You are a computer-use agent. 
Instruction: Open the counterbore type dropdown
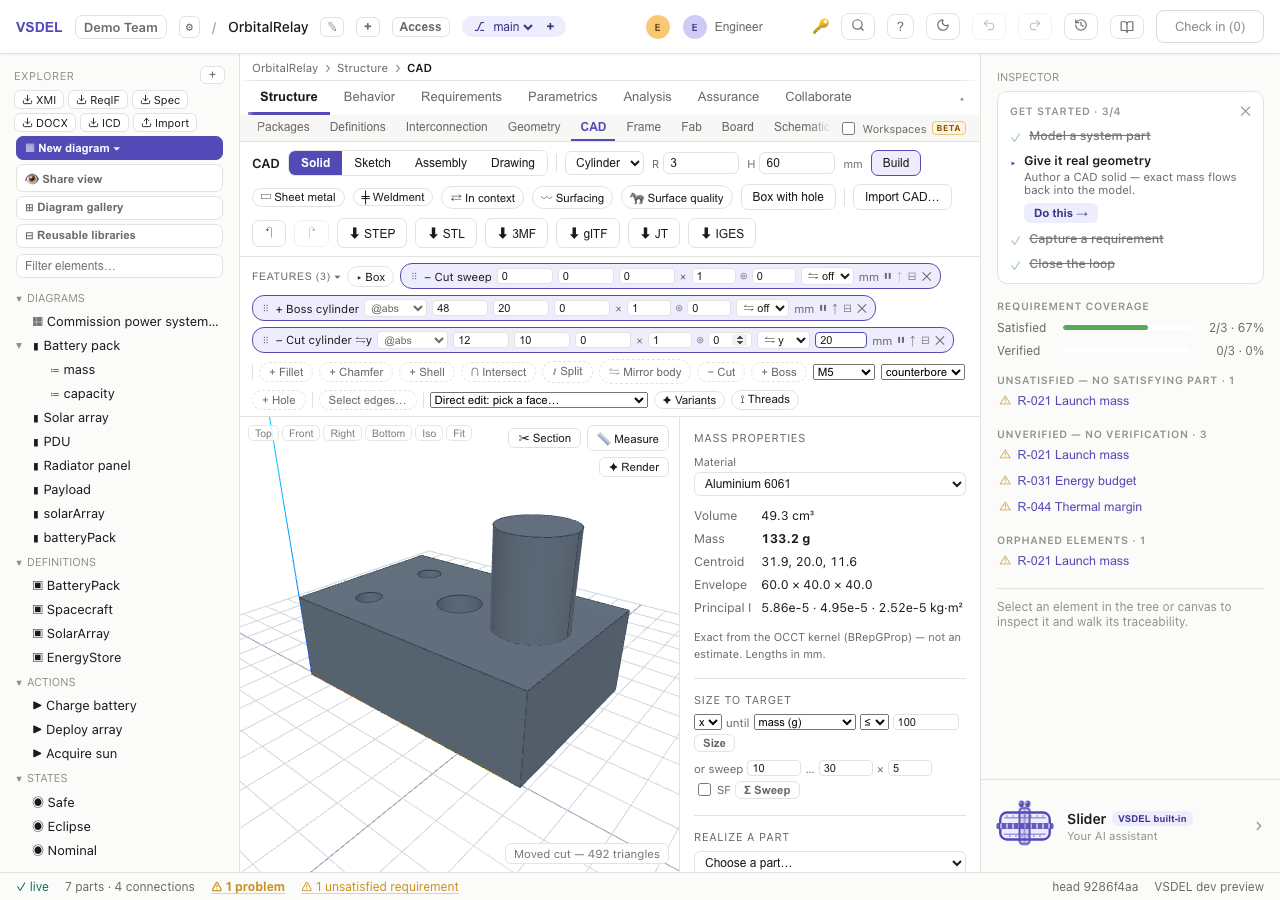click(x=923, y=372)
